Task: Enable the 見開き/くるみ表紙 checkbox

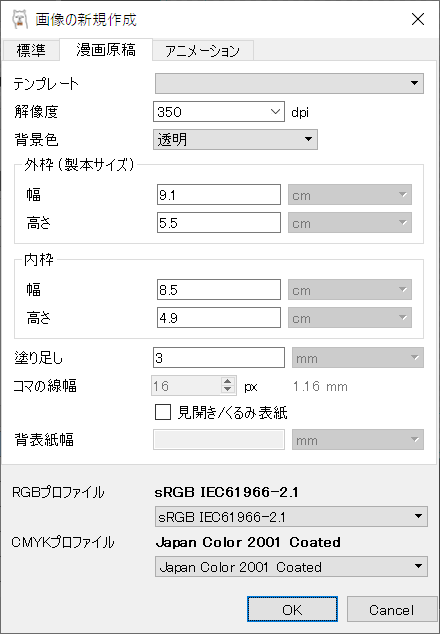Action: 163,412
